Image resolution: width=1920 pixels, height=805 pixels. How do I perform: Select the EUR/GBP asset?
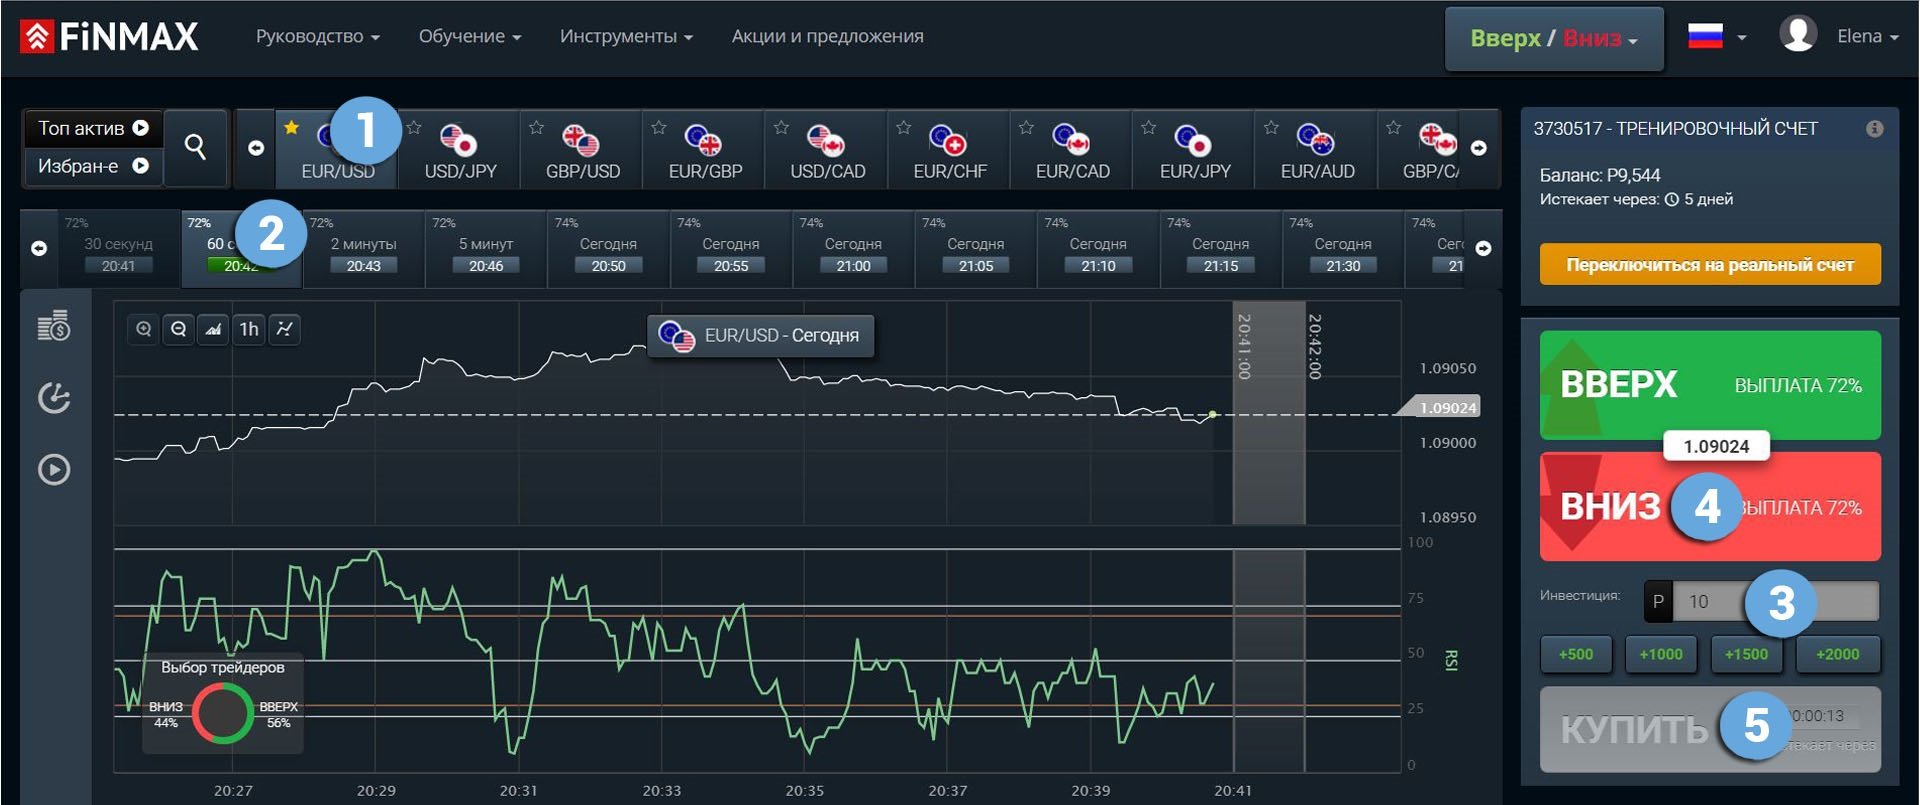click(705, 149)
